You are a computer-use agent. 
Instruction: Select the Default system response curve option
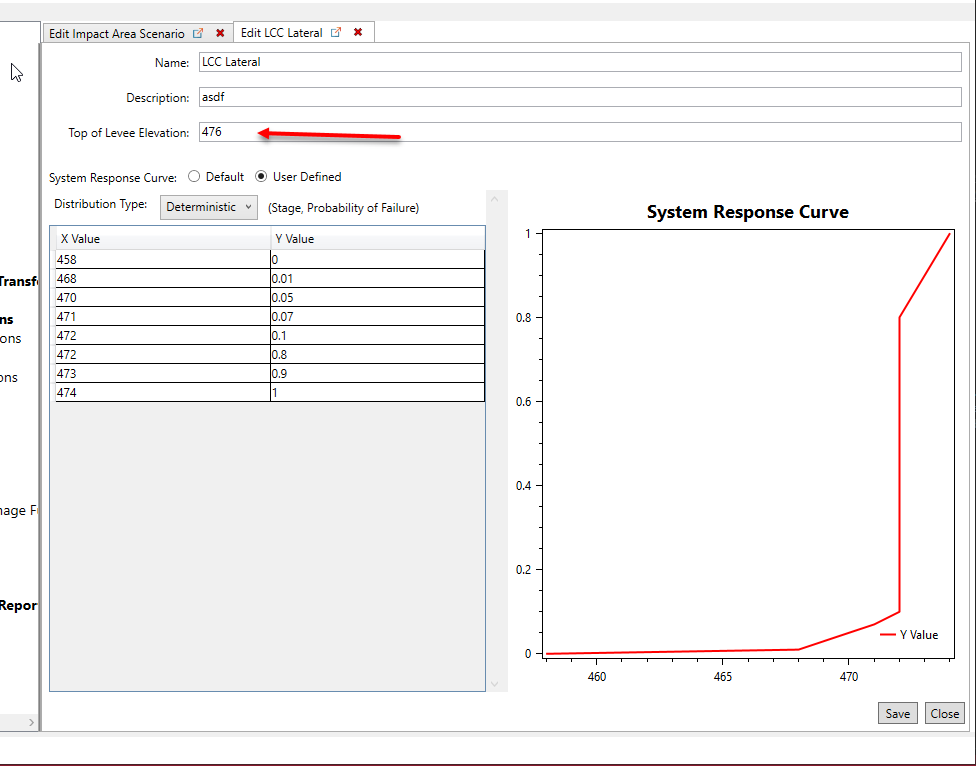click(193, 176)
